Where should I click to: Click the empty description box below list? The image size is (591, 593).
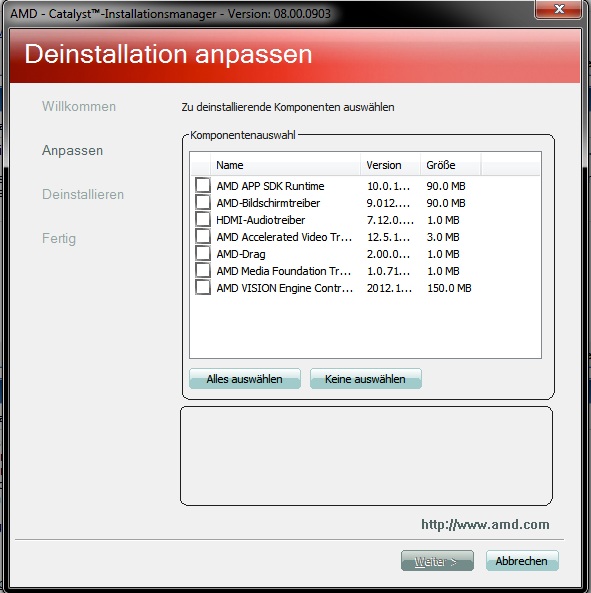[366, 456]
